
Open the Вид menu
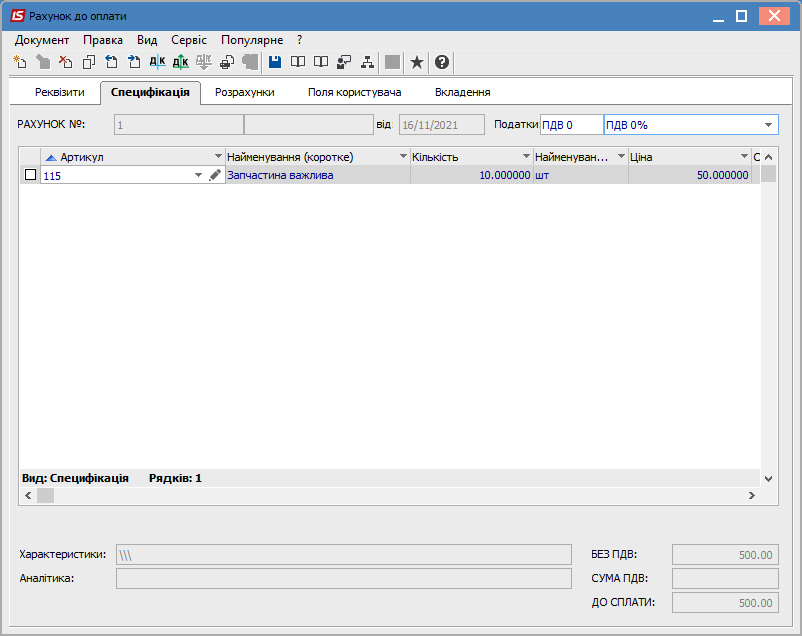(x=147, y=40)
